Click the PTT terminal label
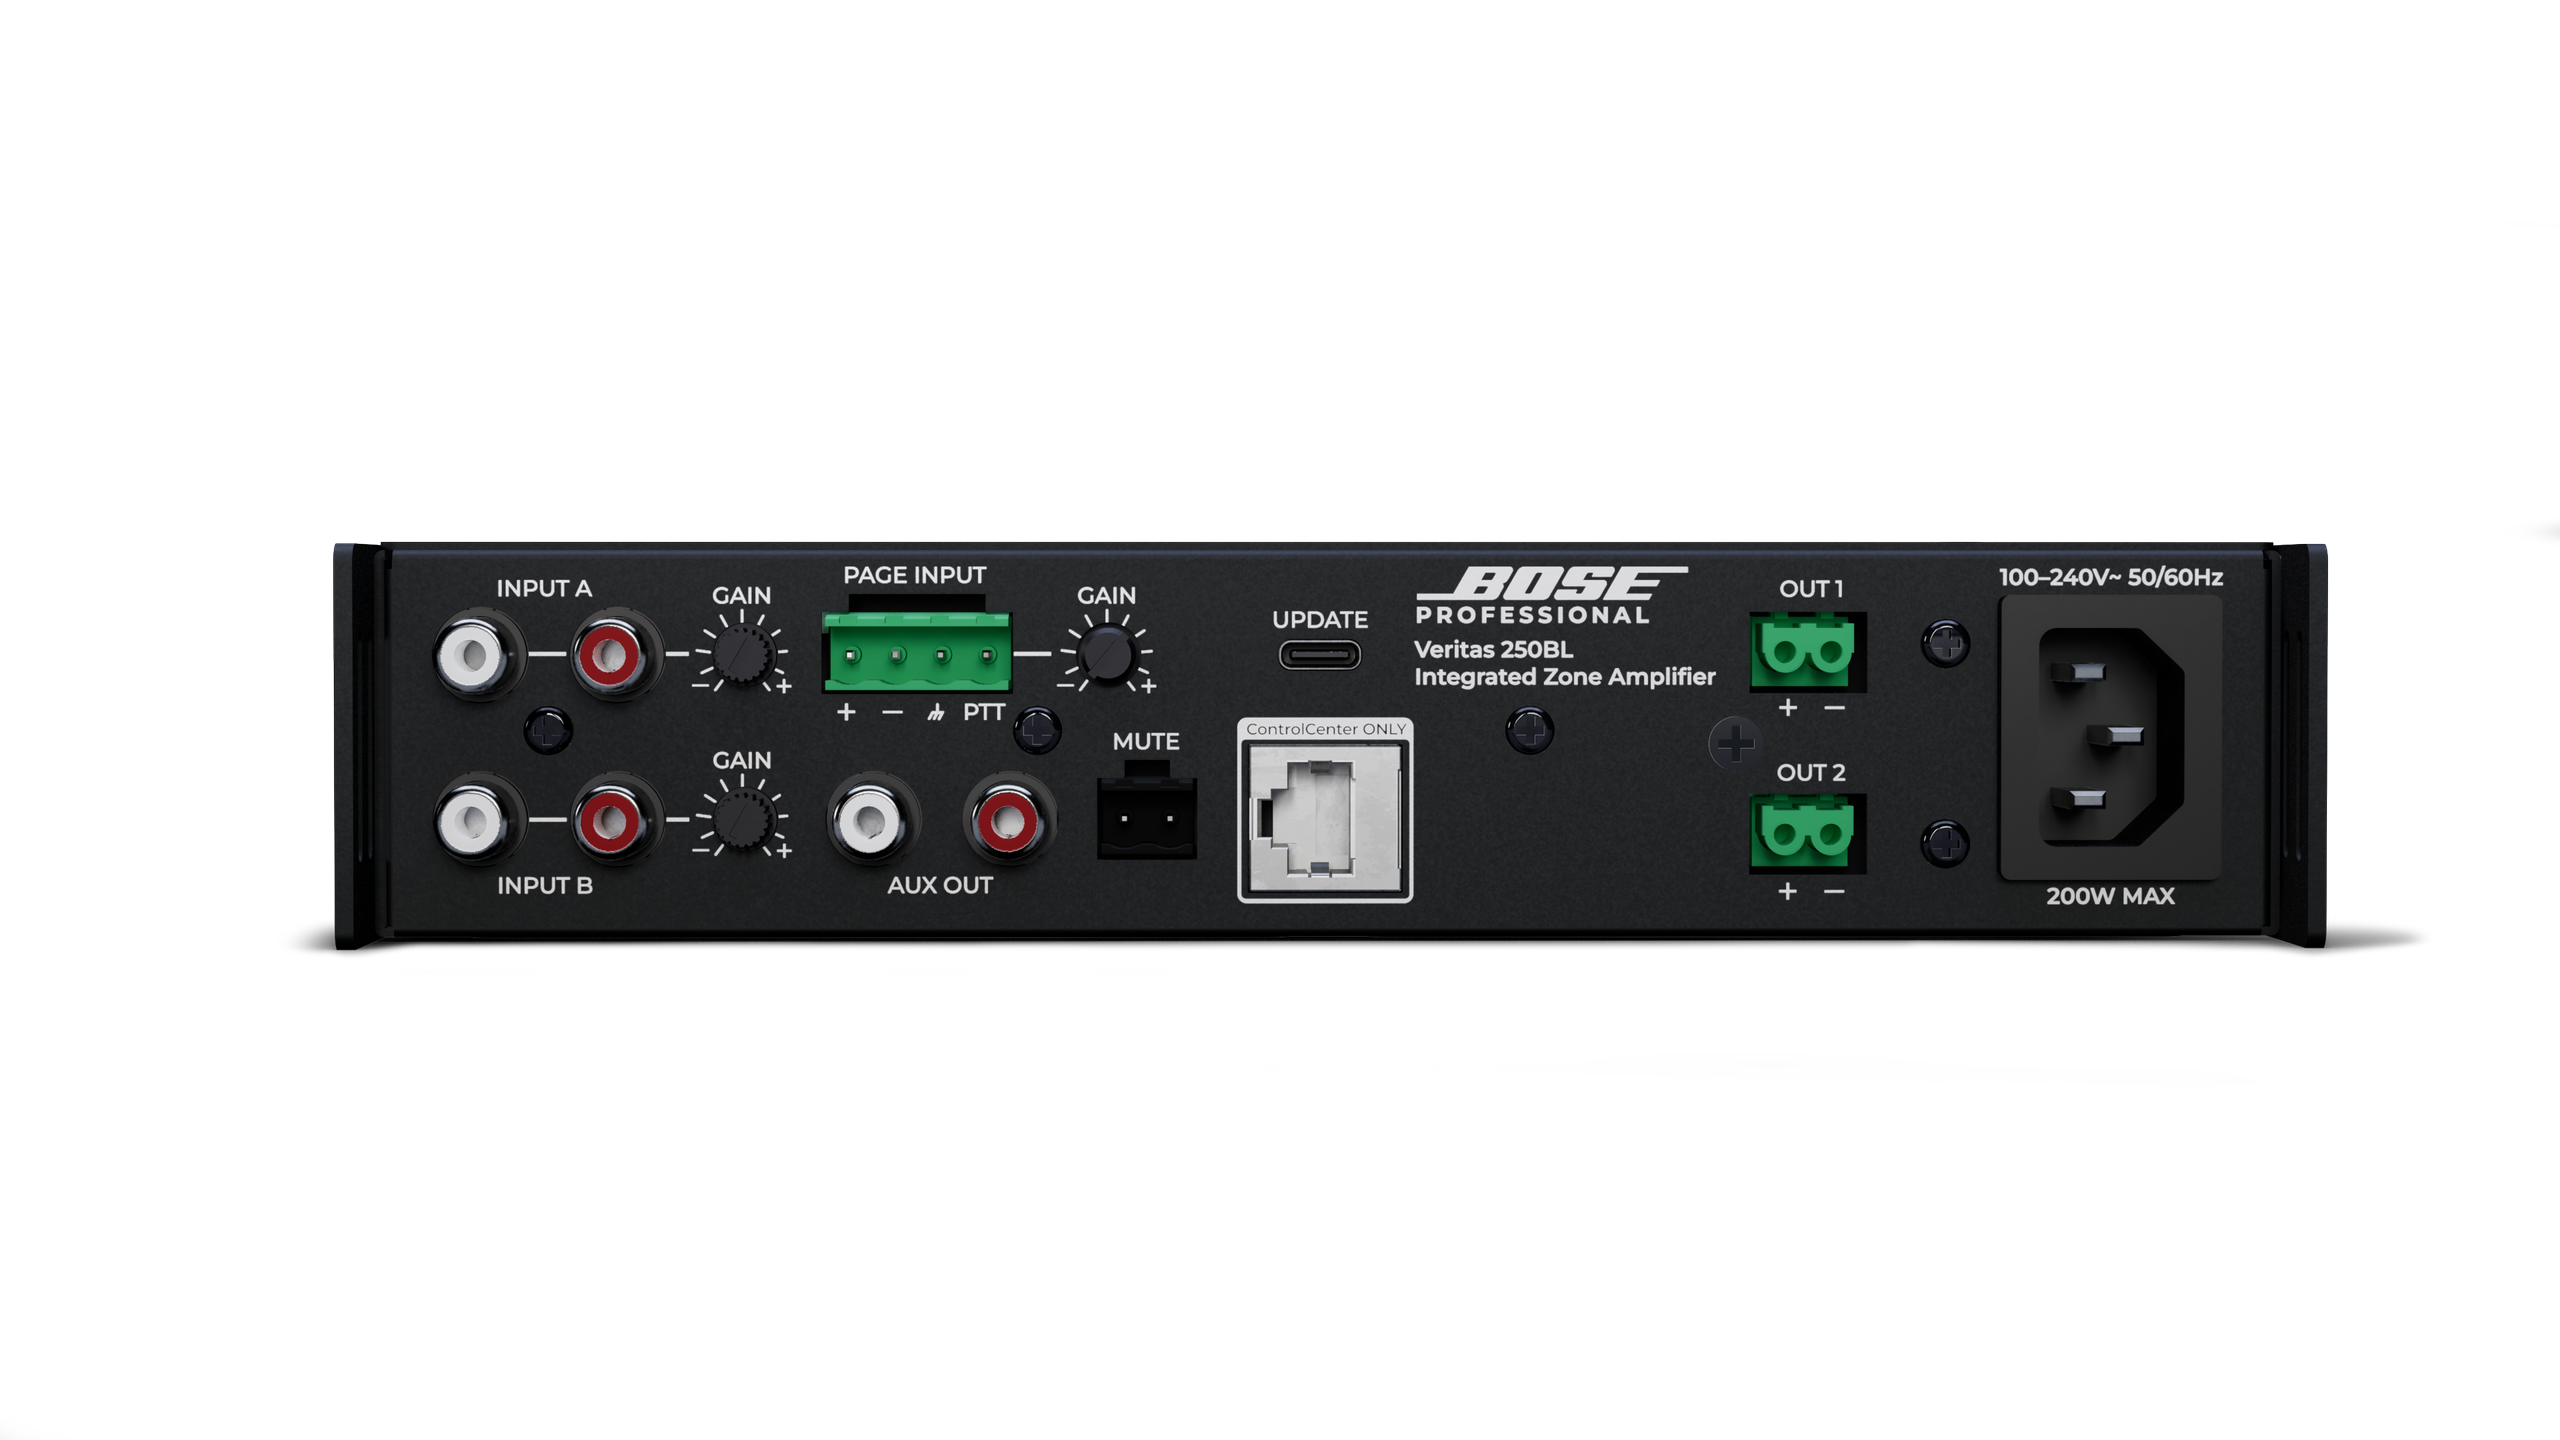The height and width of the screenshot is (1440, 2560). 983,712
